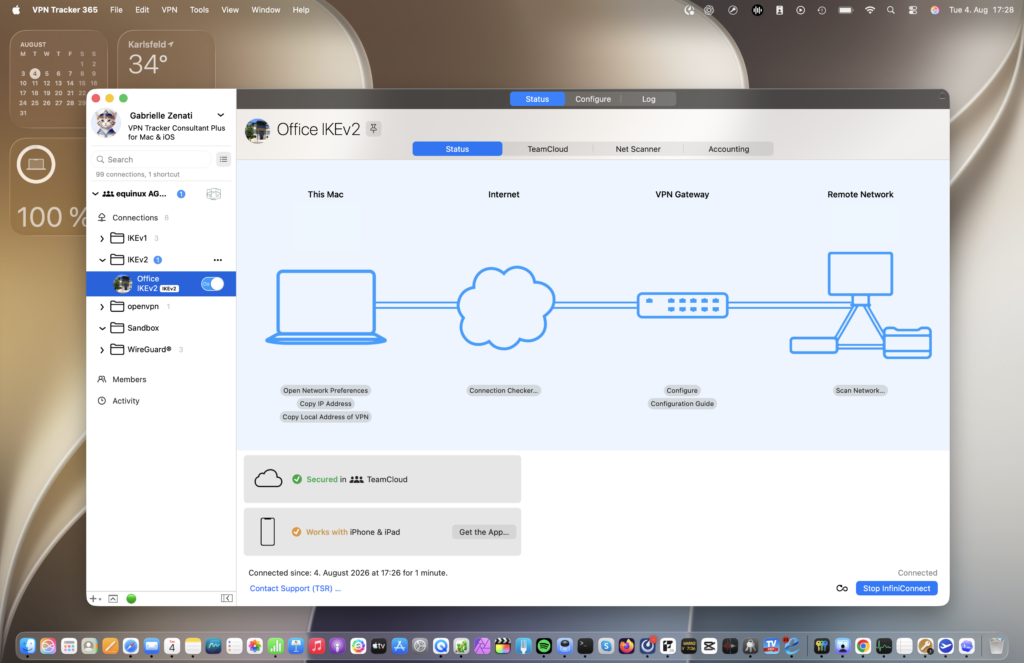Click the InfiniConnect infinity icon
The image size is (1024, 663).
842,589
